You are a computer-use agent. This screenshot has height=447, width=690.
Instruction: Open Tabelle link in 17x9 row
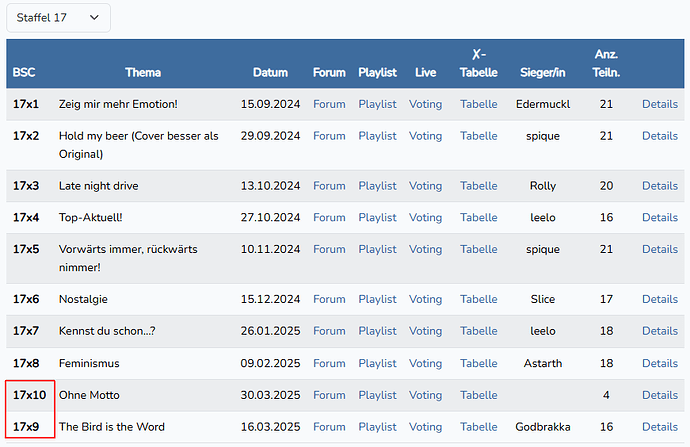click(x=479, y=427)
